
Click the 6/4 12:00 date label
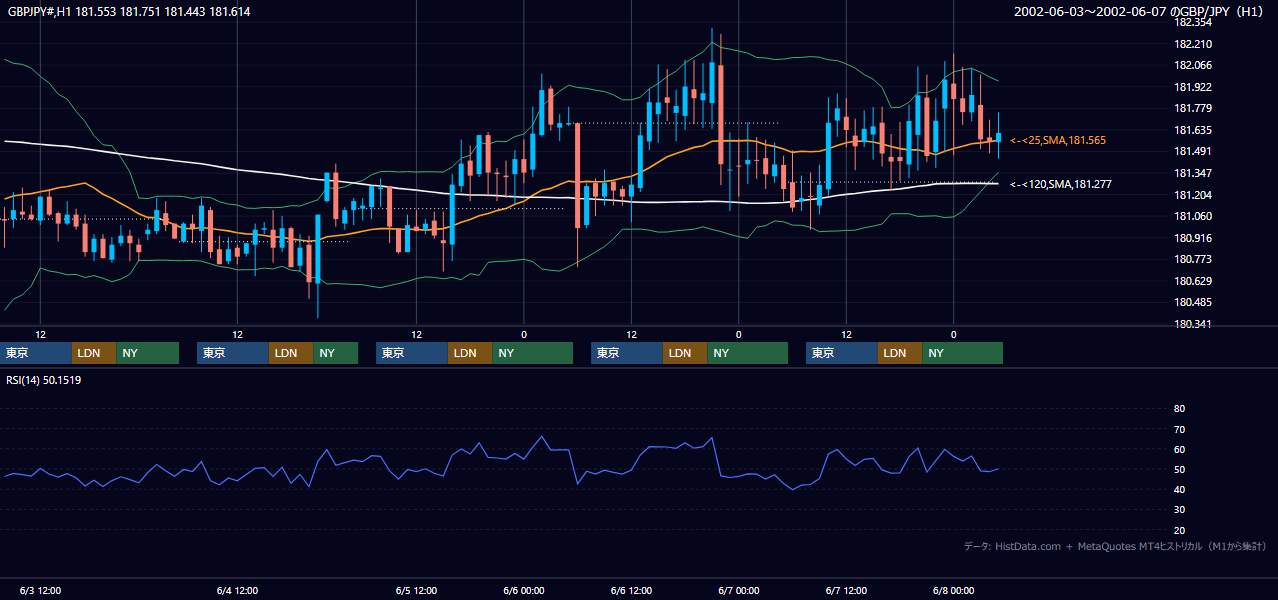pos(238,591)
